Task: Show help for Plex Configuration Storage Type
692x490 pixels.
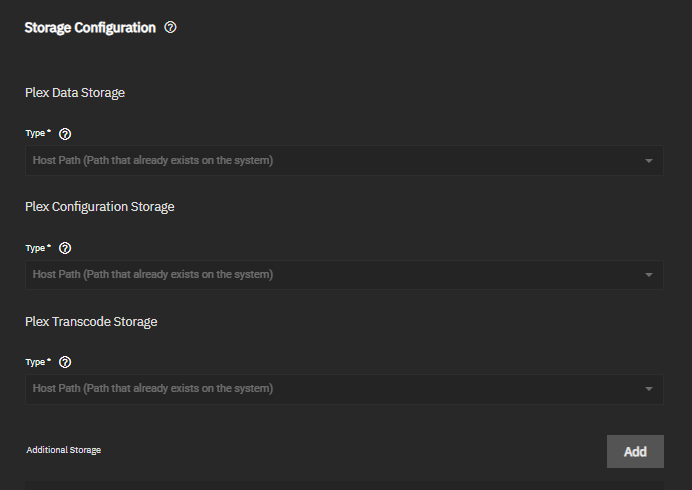Action: coord(65,248)
